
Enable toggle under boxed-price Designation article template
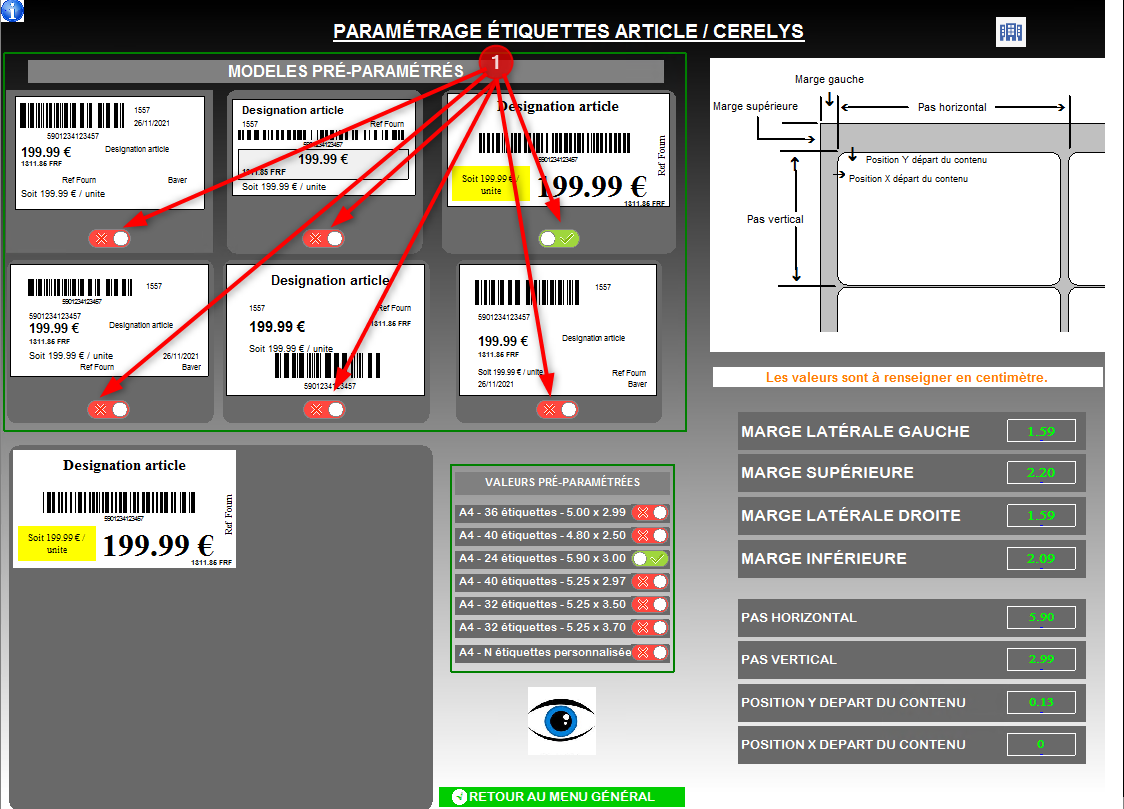(323, 238)
